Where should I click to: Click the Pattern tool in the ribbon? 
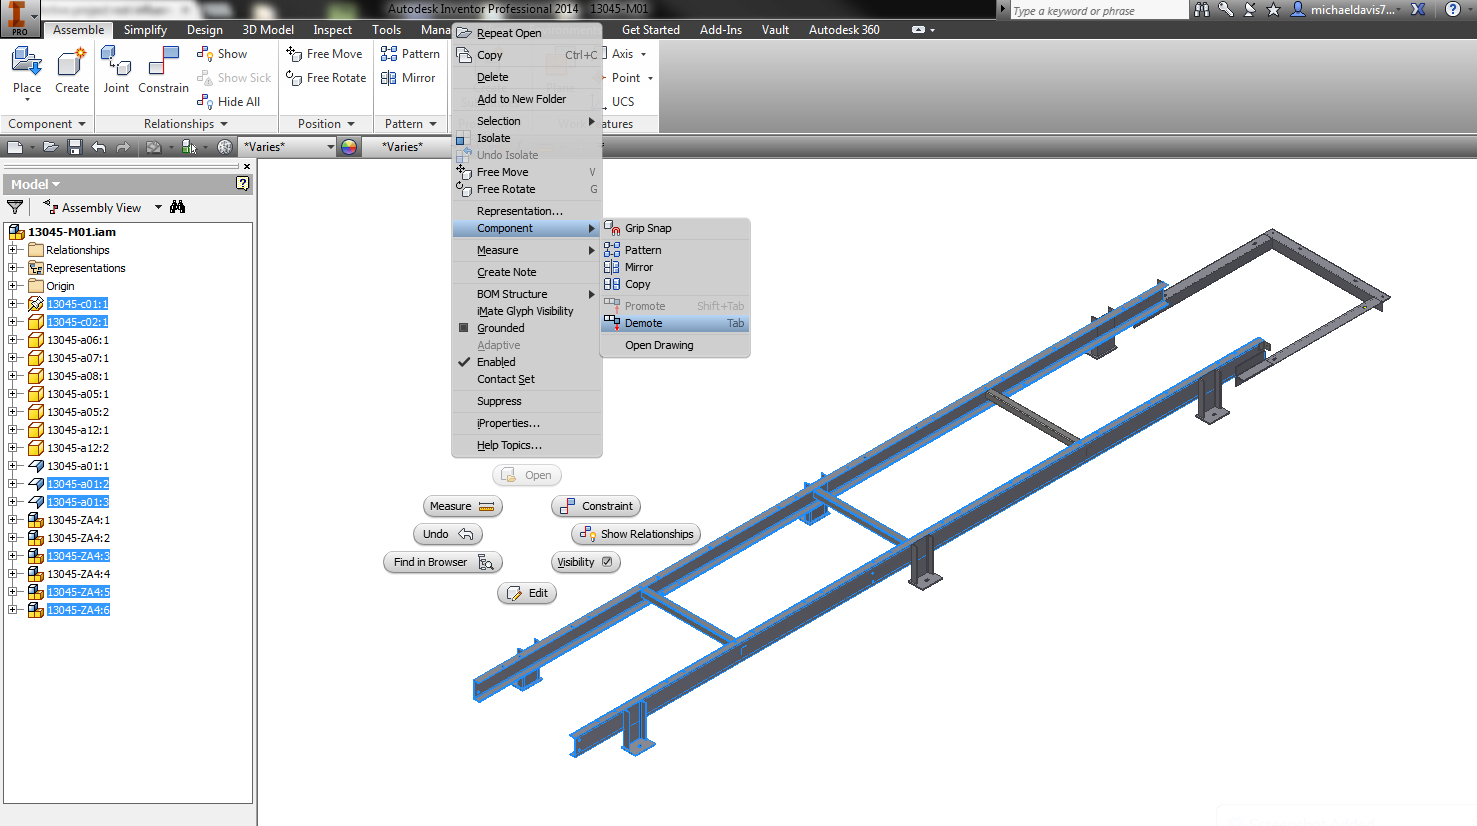click(x=410, y=54)
